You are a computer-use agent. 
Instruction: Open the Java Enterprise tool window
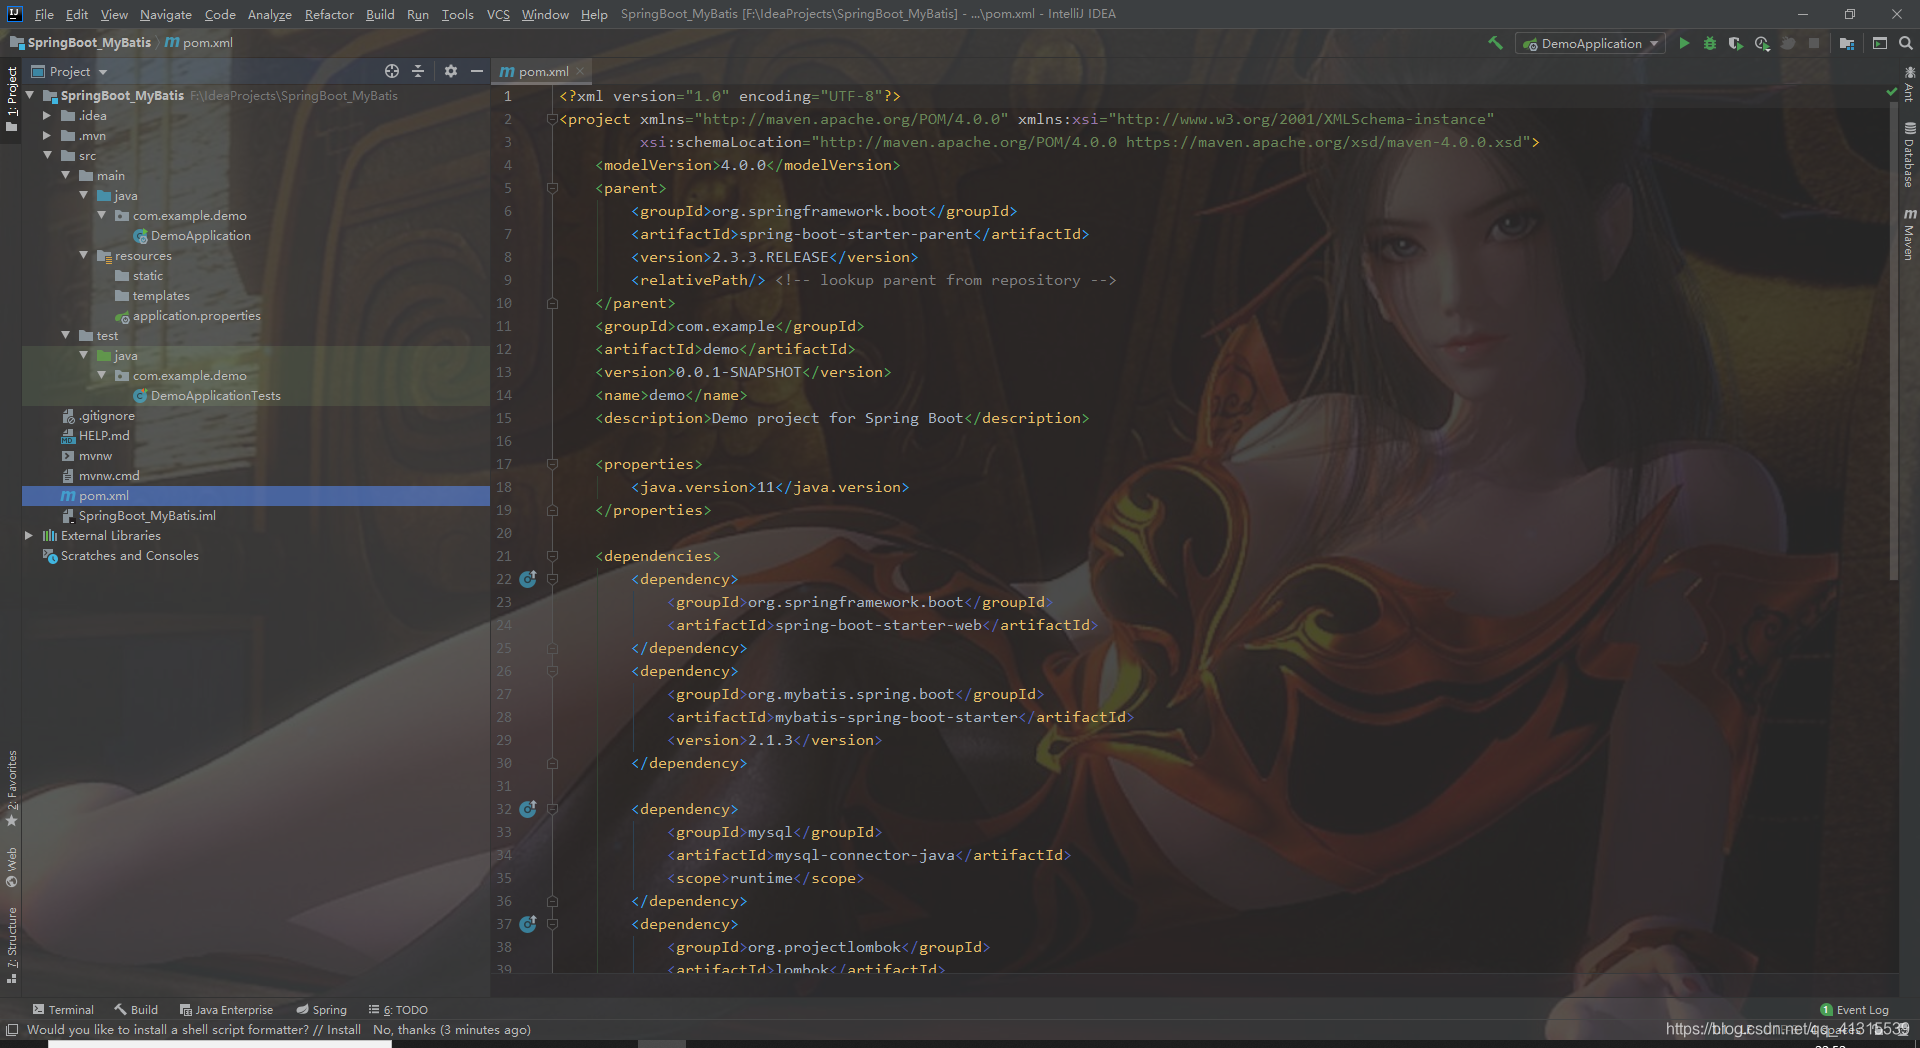226,1010
